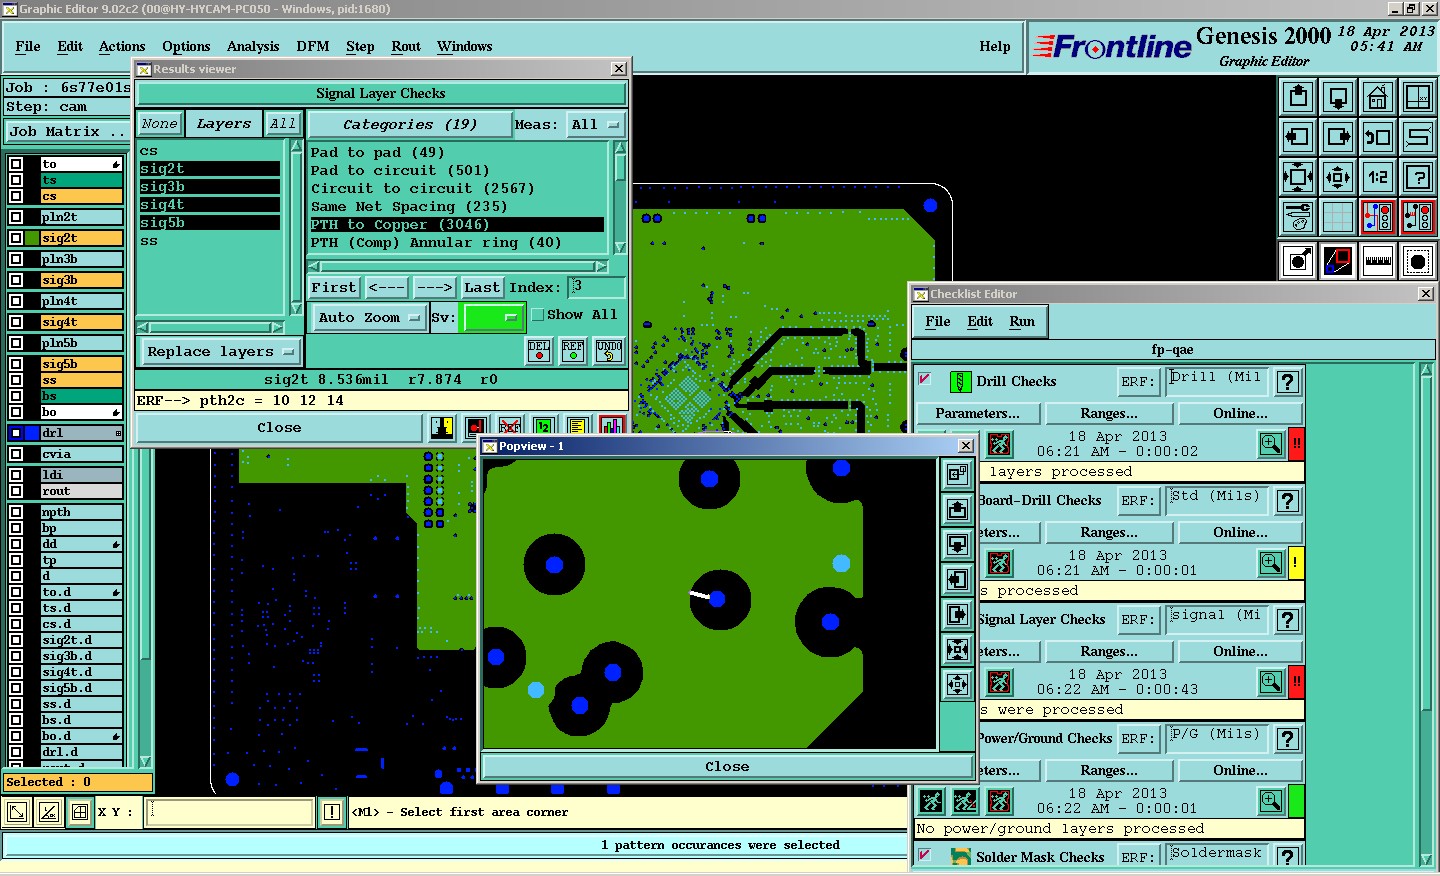Click the area zoom red-blue squares icon
Image resolution: width=1440 pixels, height=876 pixels.
(x=1338, y=261)
